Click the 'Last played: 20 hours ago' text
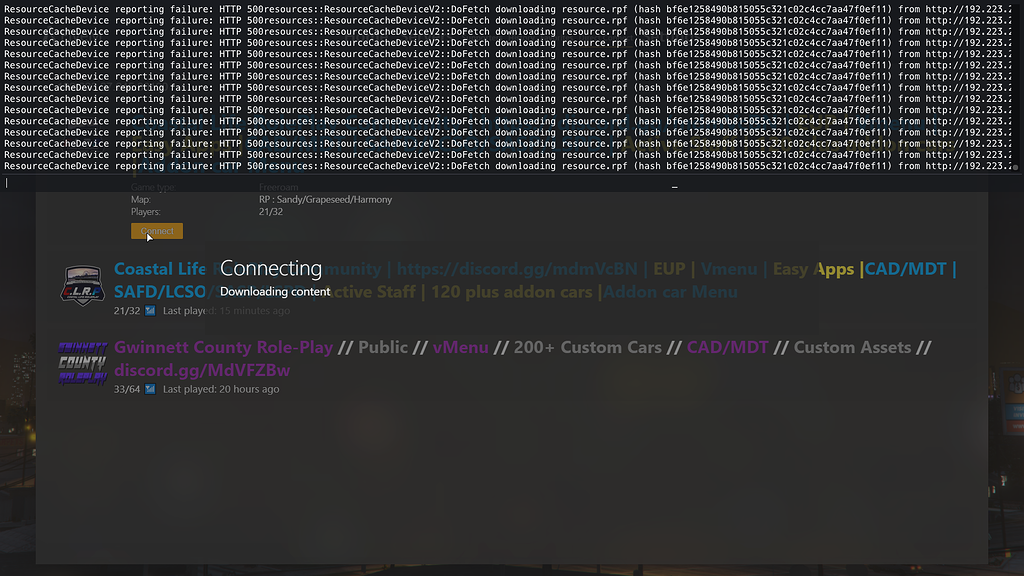Image resolution: width=1024 pixels, height=576 pixels. [221, 389]
